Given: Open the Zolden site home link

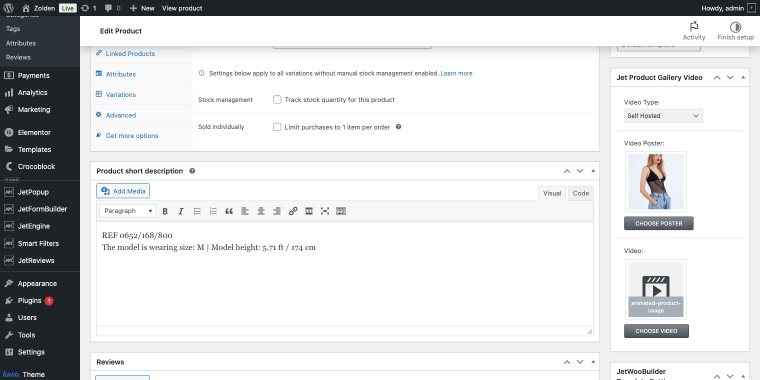Looking at the screenshot, I should coord(39,8).
